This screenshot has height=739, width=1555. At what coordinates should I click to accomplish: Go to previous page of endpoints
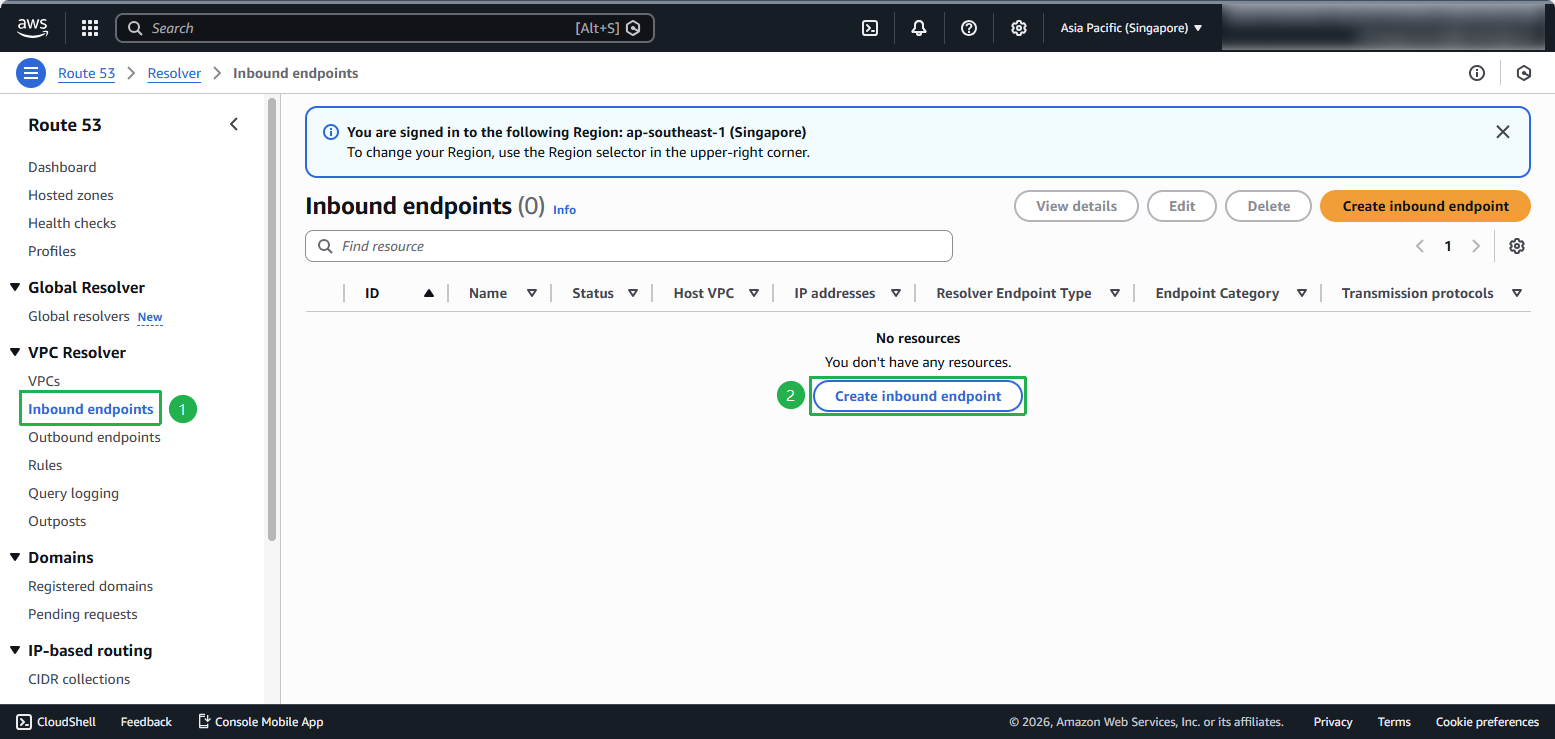tap(1420, 246)
